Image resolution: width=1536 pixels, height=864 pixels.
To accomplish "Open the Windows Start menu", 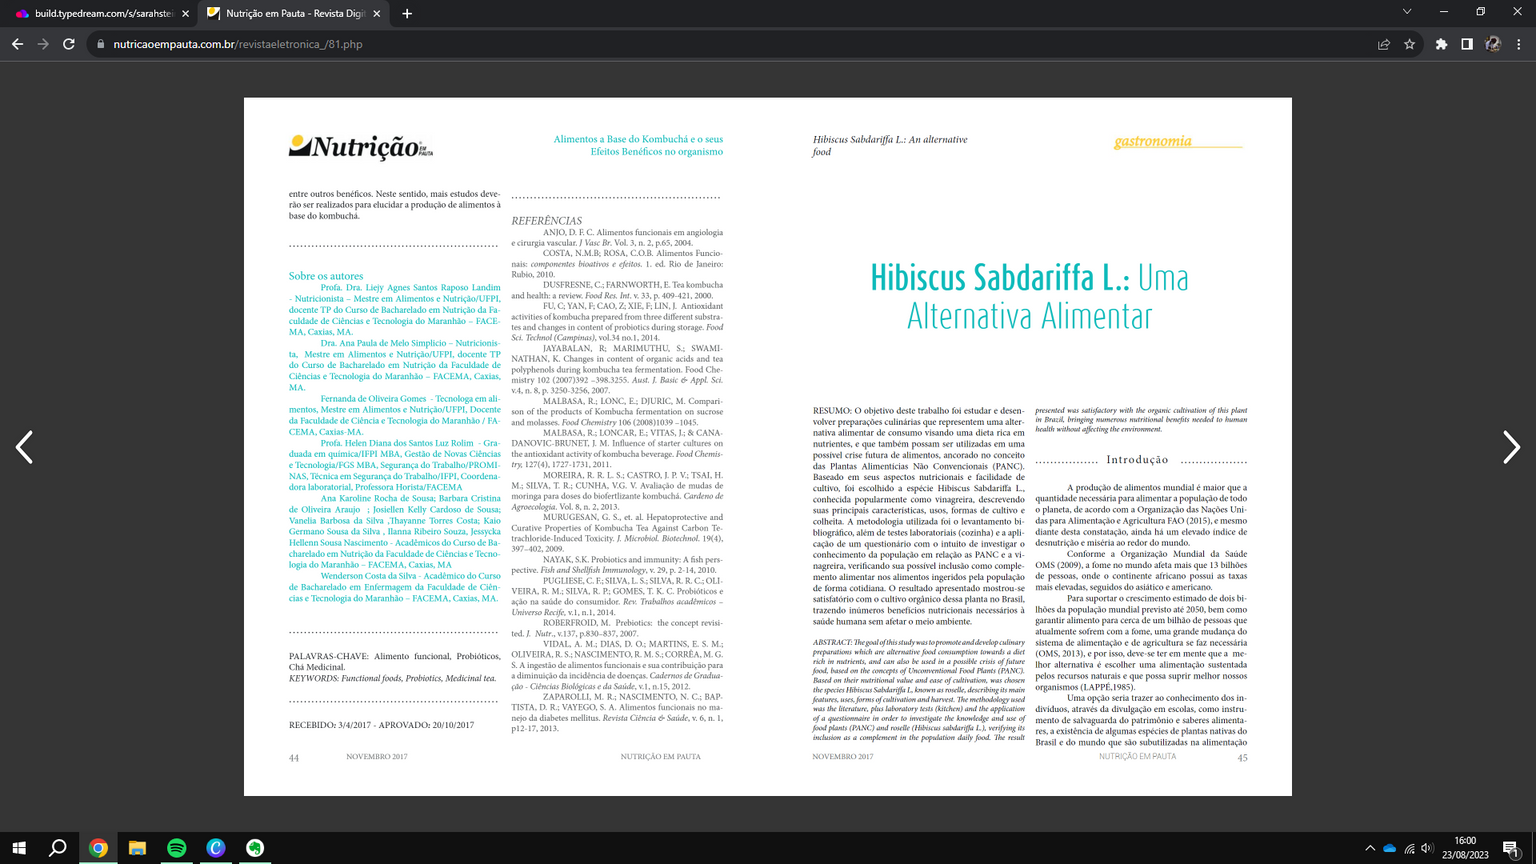I will coord(19,848).
